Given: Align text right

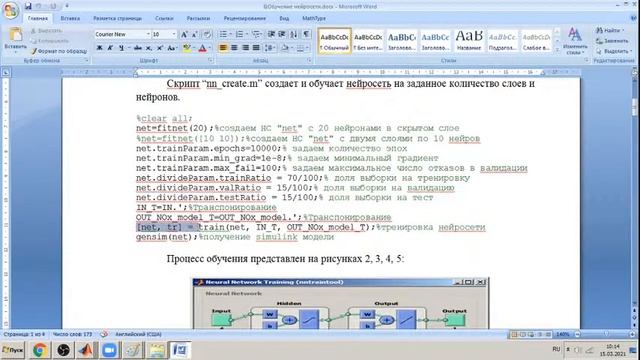Looking at the screenshot, I should click(x=245, y=48).
